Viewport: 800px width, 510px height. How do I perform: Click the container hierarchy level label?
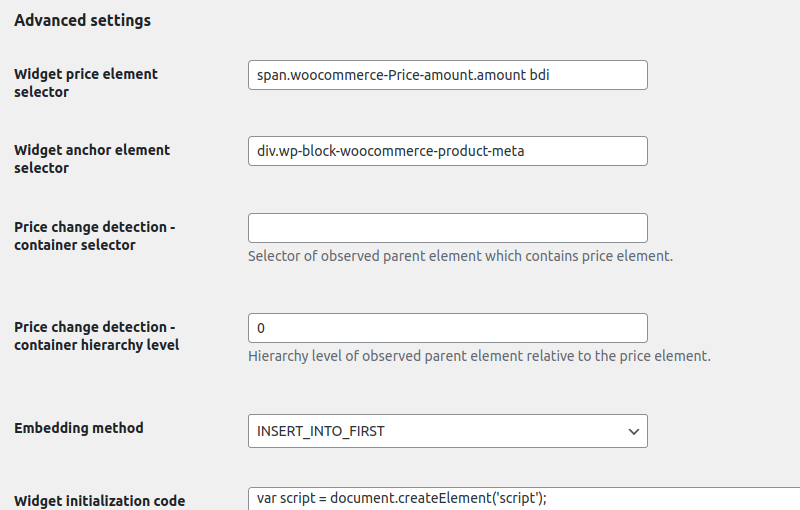(97, 336)
